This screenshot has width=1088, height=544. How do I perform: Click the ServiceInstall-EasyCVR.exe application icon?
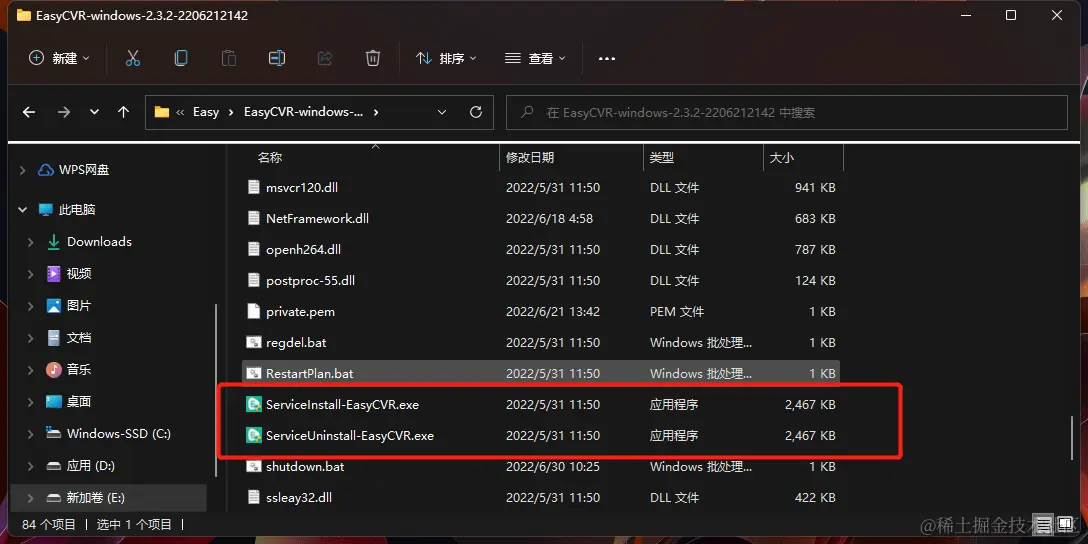point(253,405)
